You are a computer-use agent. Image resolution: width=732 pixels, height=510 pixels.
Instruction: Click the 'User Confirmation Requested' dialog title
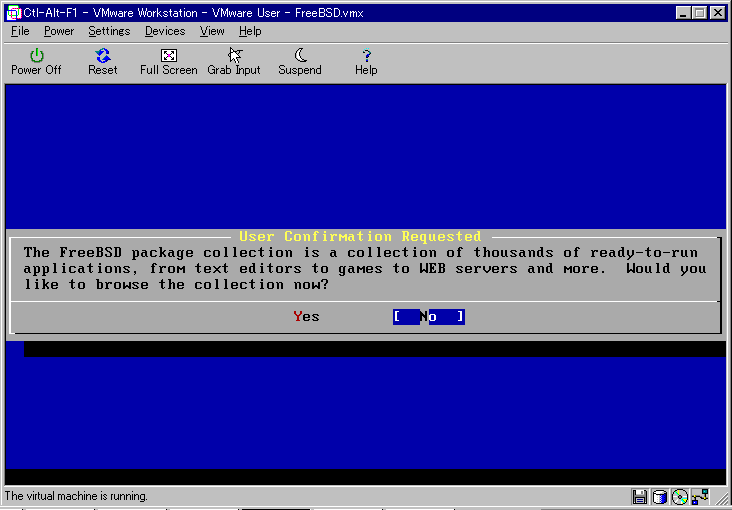360,236
